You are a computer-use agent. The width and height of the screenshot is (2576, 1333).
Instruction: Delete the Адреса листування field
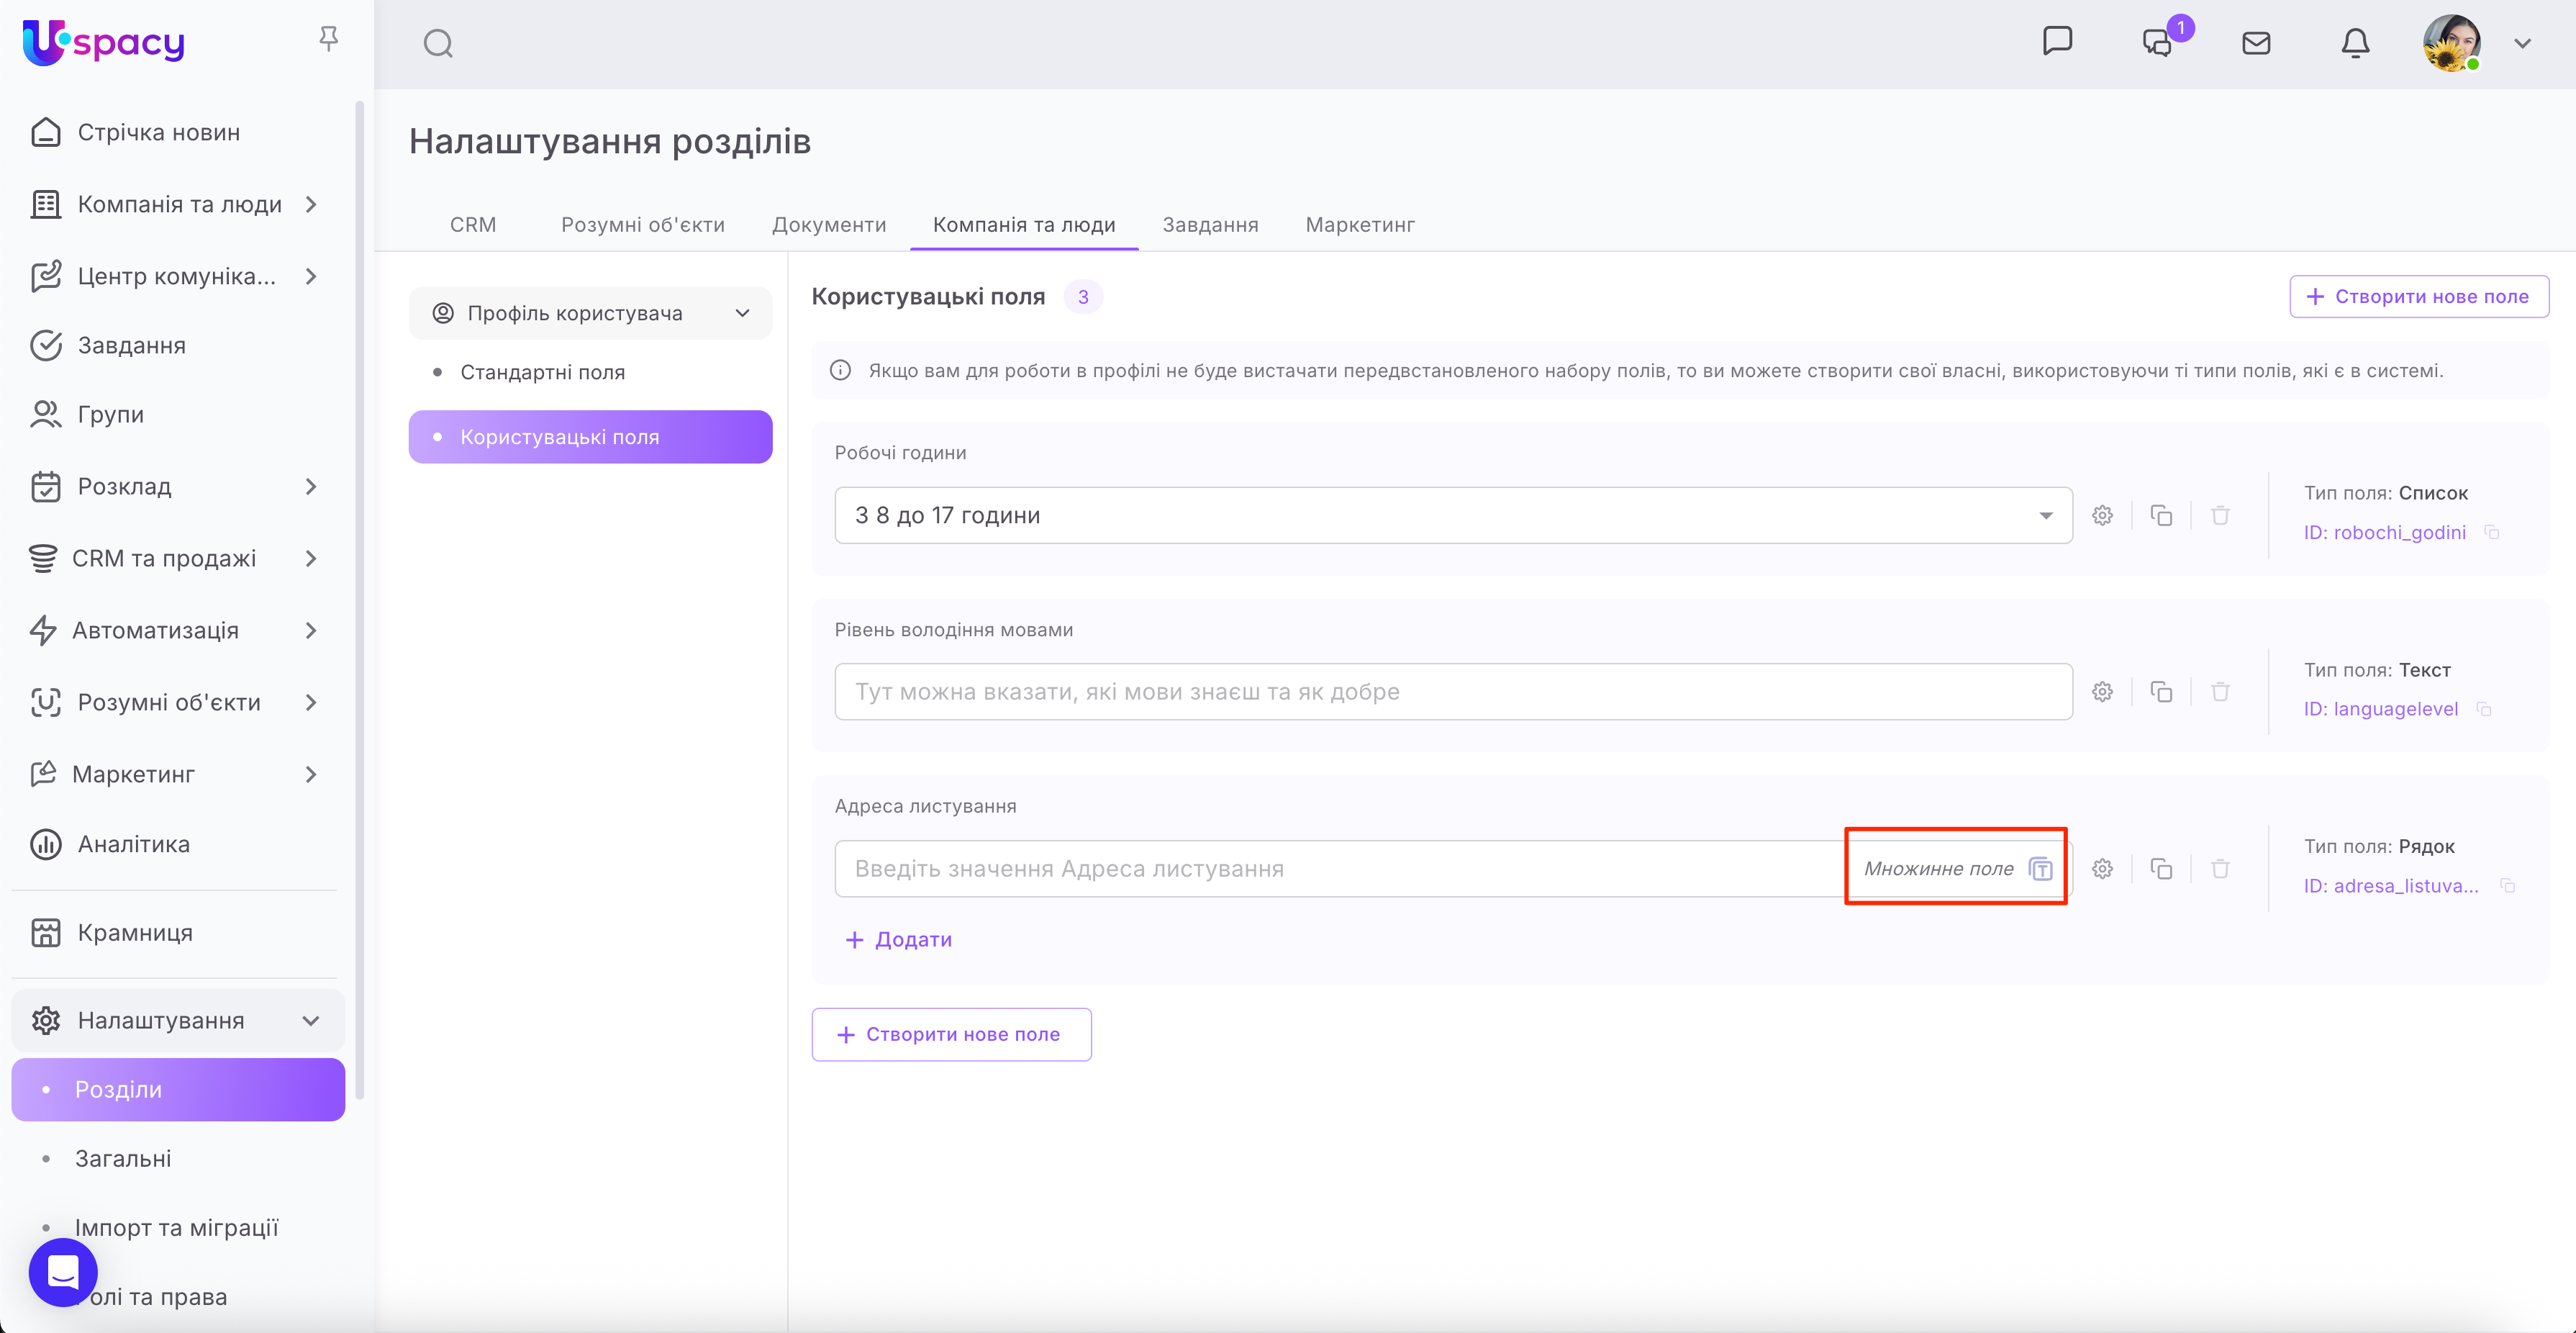tap(2220, 869)
